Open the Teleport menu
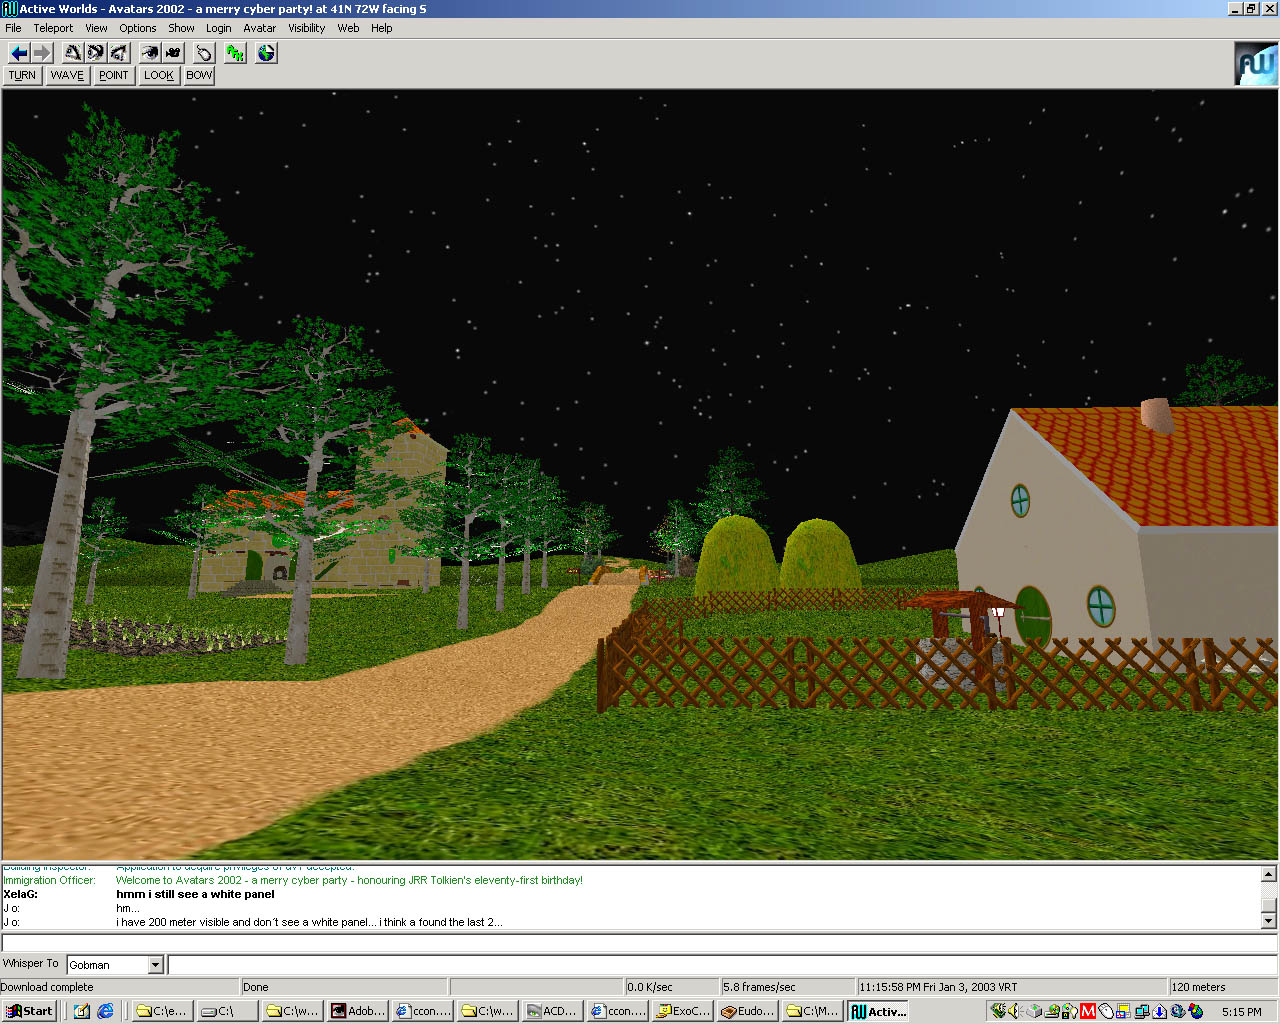 coord(53,28)
